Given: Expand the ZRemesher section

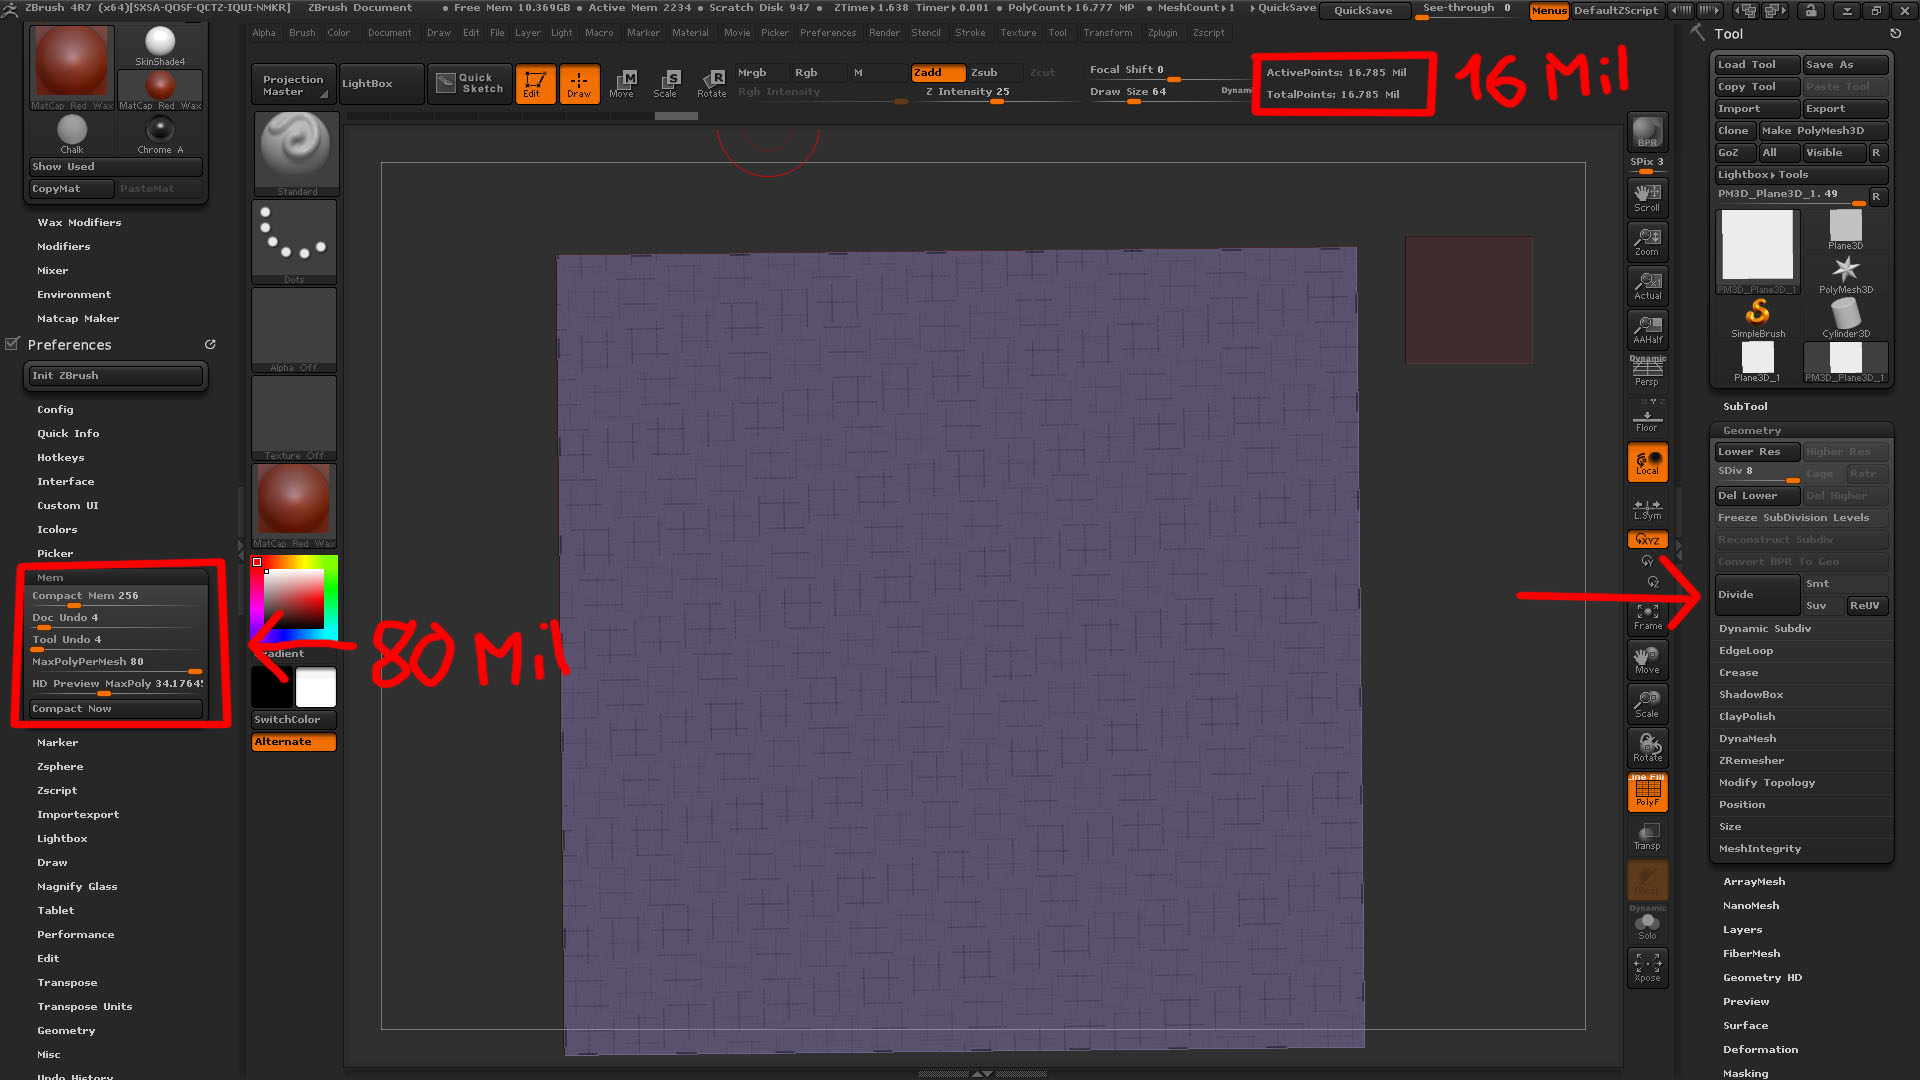Looking at the screenshot, I should coord(1751,761).
